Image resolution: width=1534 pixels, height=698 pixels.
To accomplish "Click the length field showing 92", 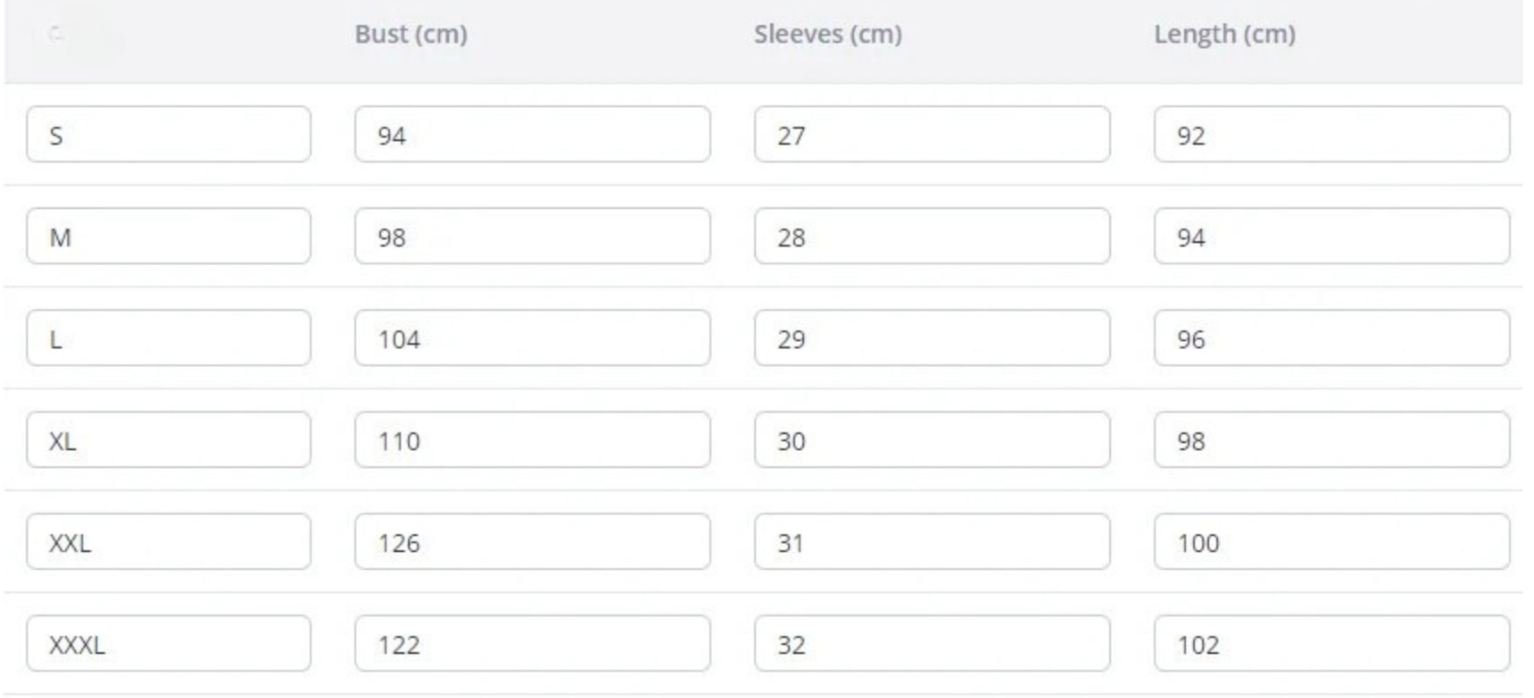I will coord(1331,135).
